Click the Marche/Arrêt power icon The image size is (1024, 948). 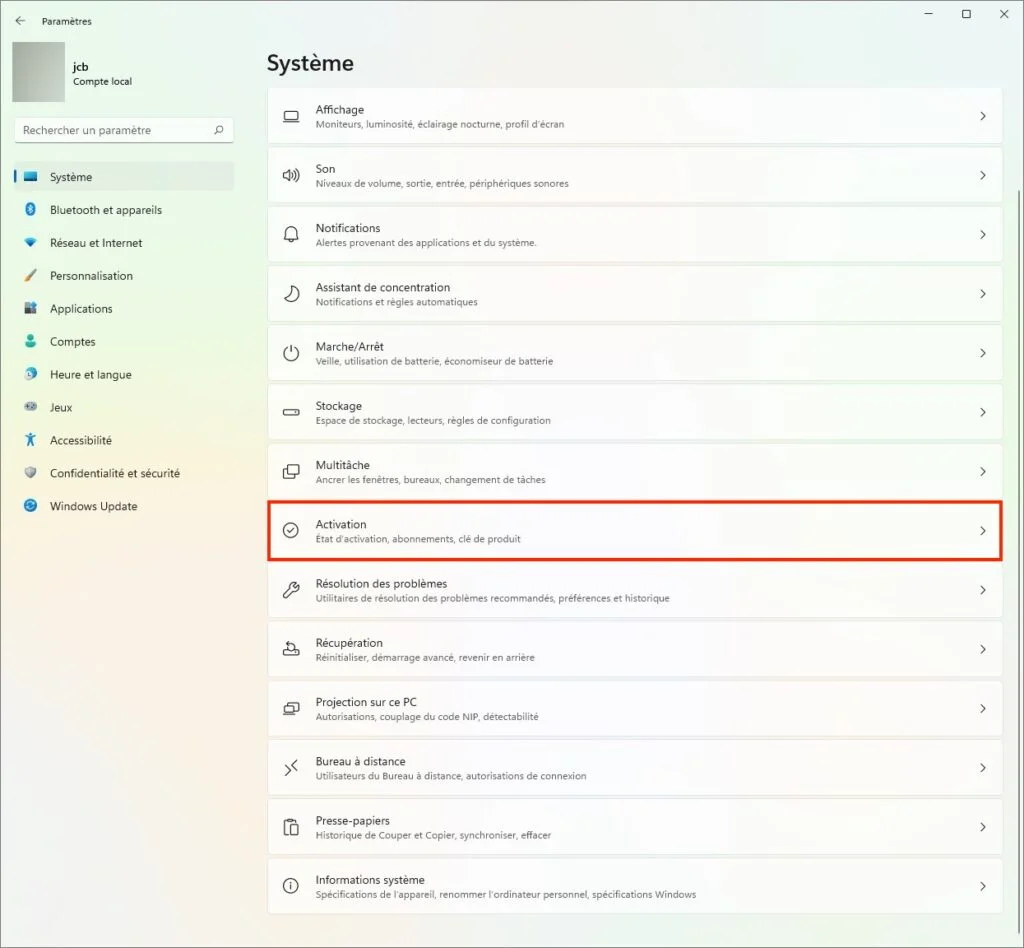[291, 353]
